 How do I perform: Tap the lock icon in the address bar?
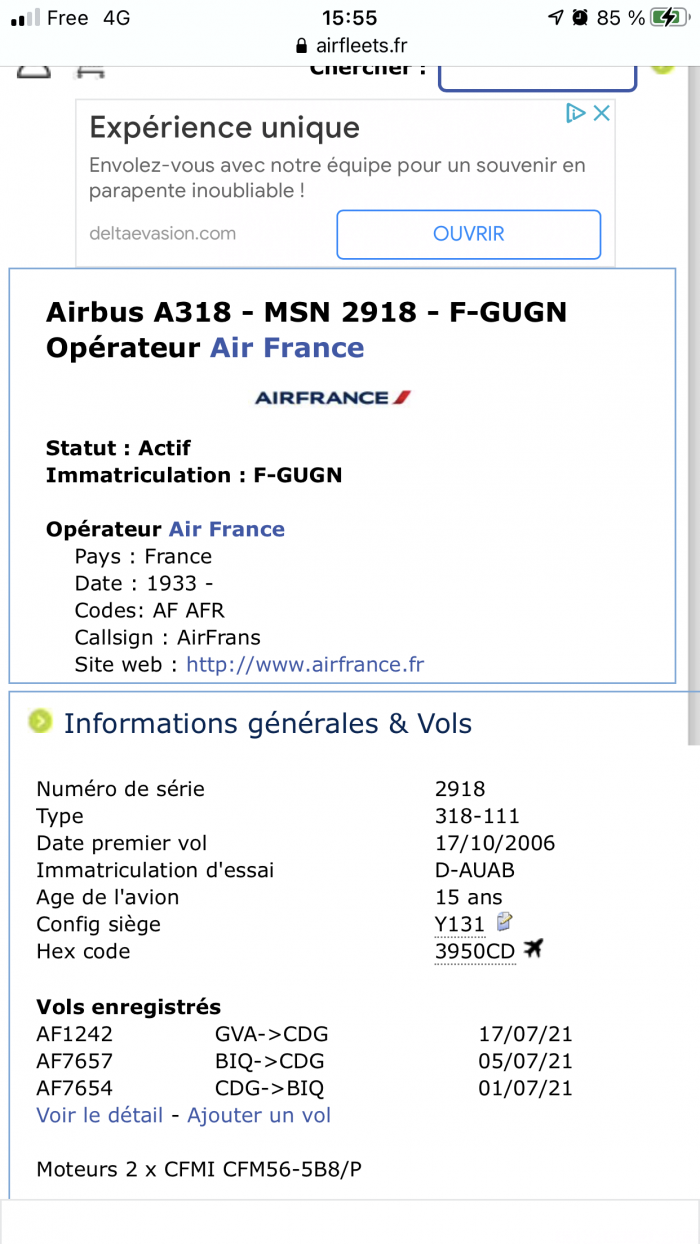tap(300, 46)
